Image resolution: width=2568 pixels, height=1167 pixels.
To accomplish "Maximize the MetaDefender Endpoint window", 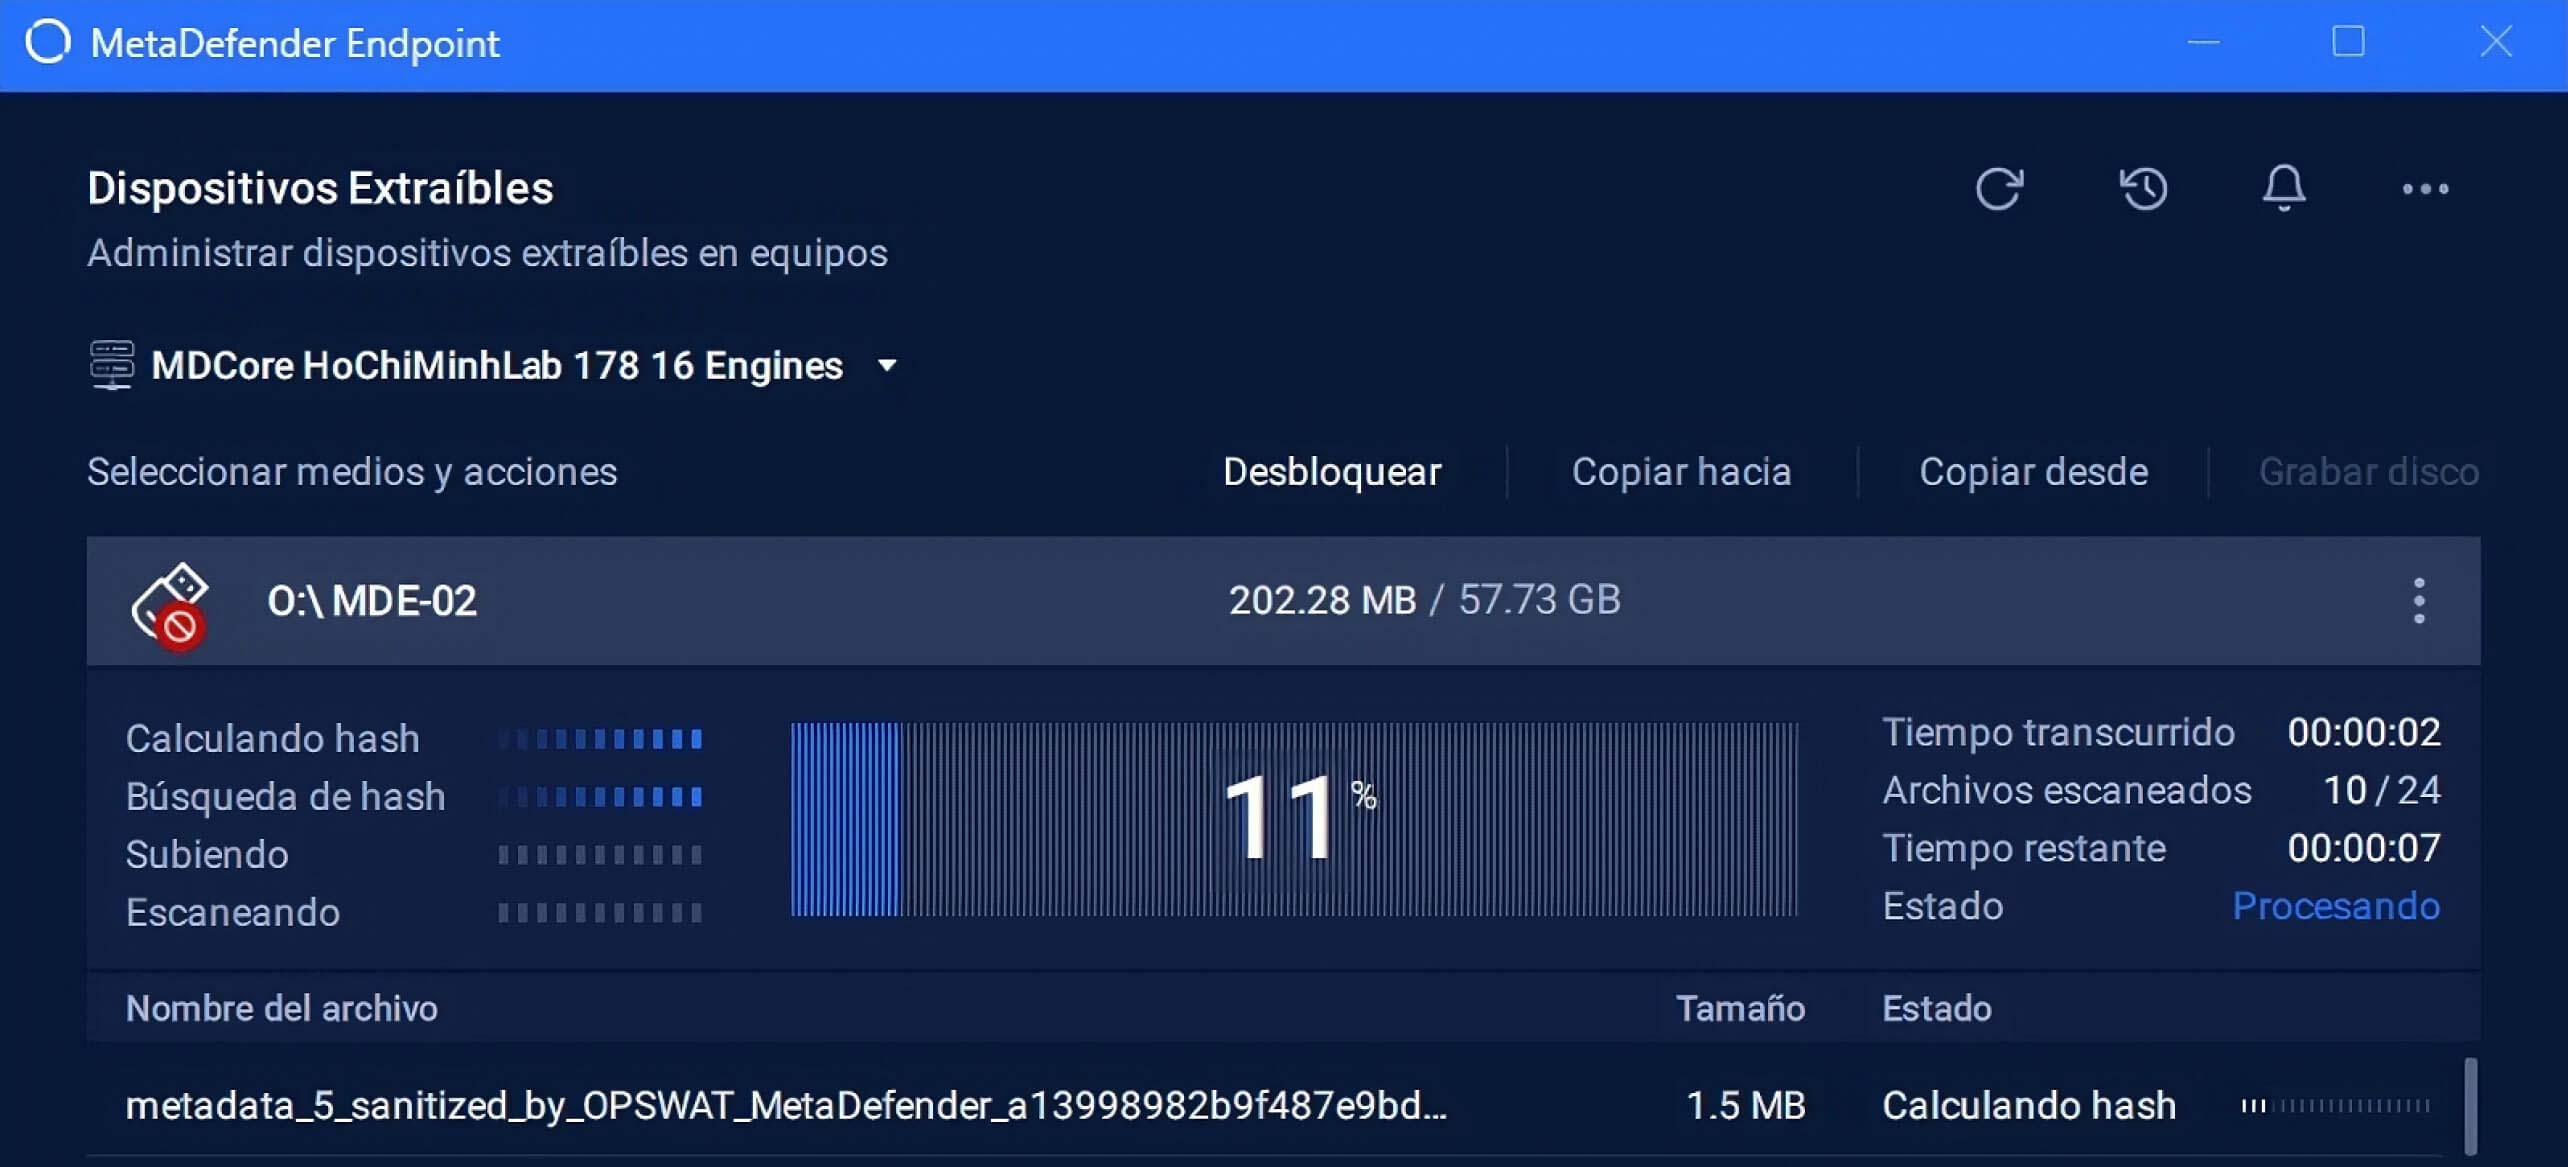I will click(x=2348, y=42).
